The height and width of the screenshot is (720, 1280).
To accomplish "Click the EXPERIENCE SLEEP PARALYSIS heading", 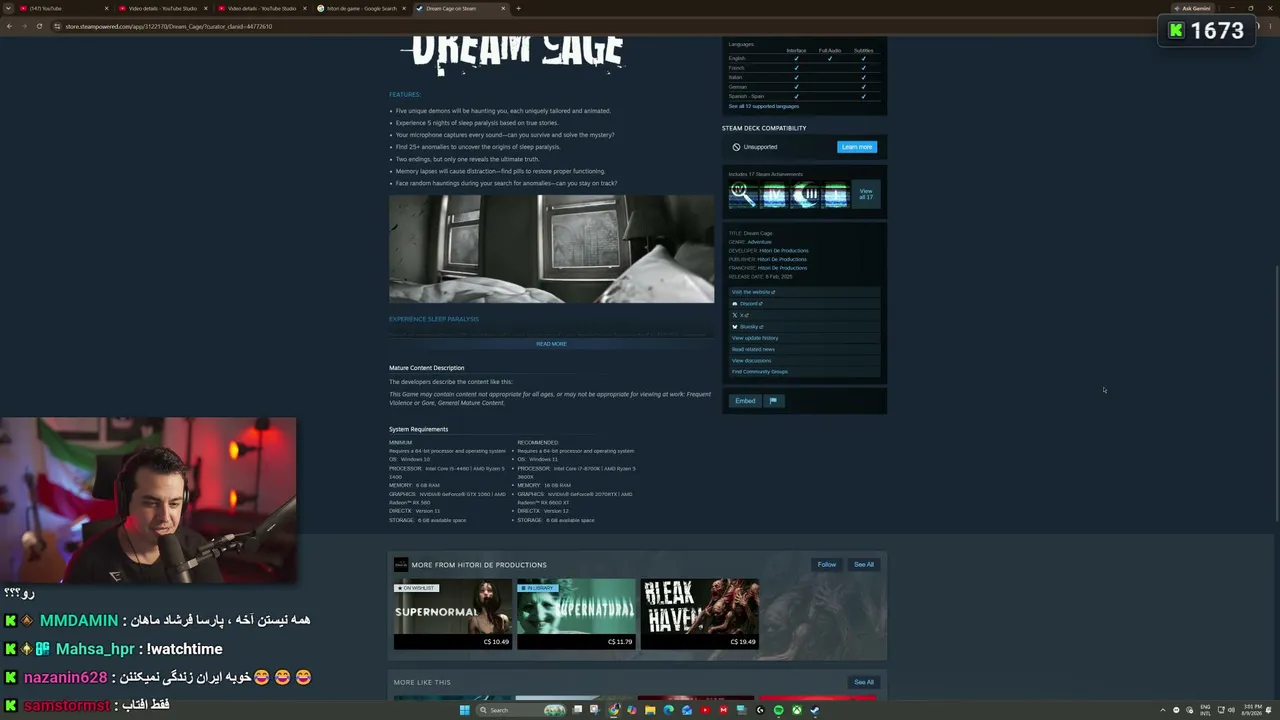I will click(x=434, y=319).
